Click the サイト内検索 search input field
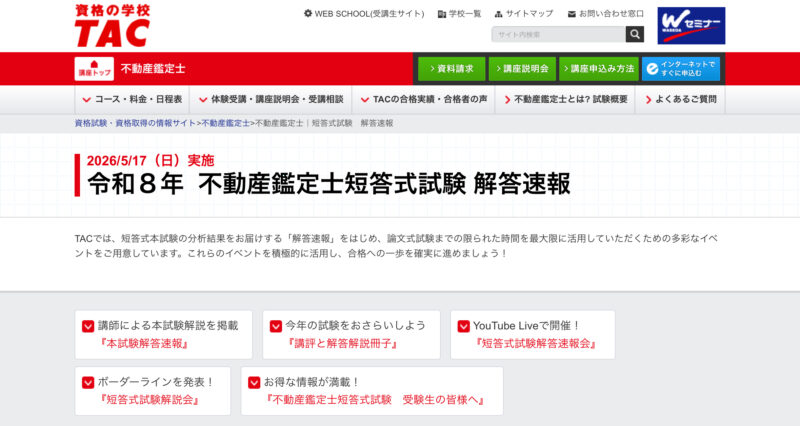The width and height of the screenshot is (800, 426). 557,34
